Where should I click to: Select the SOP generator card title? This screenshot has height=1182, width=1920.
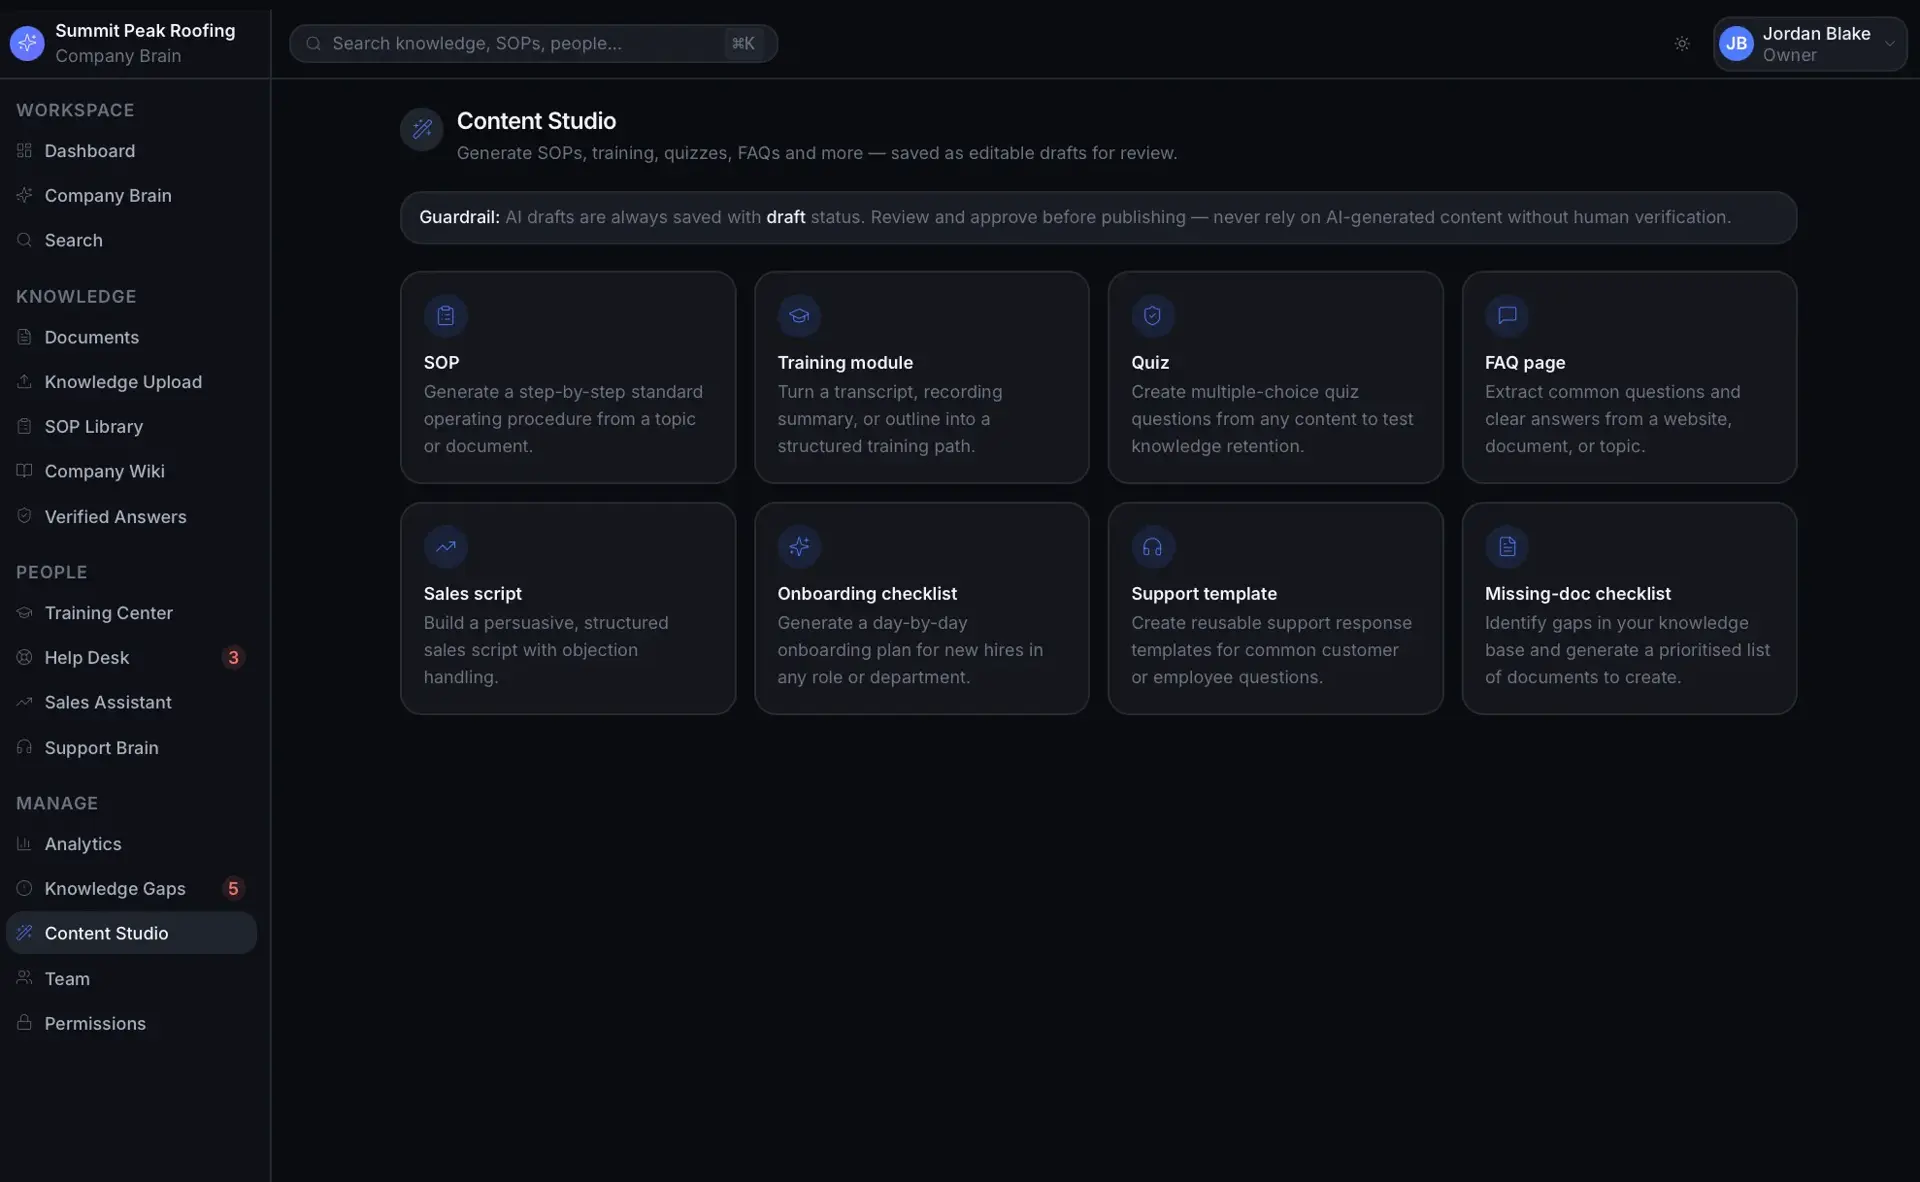tap(441, 362)
